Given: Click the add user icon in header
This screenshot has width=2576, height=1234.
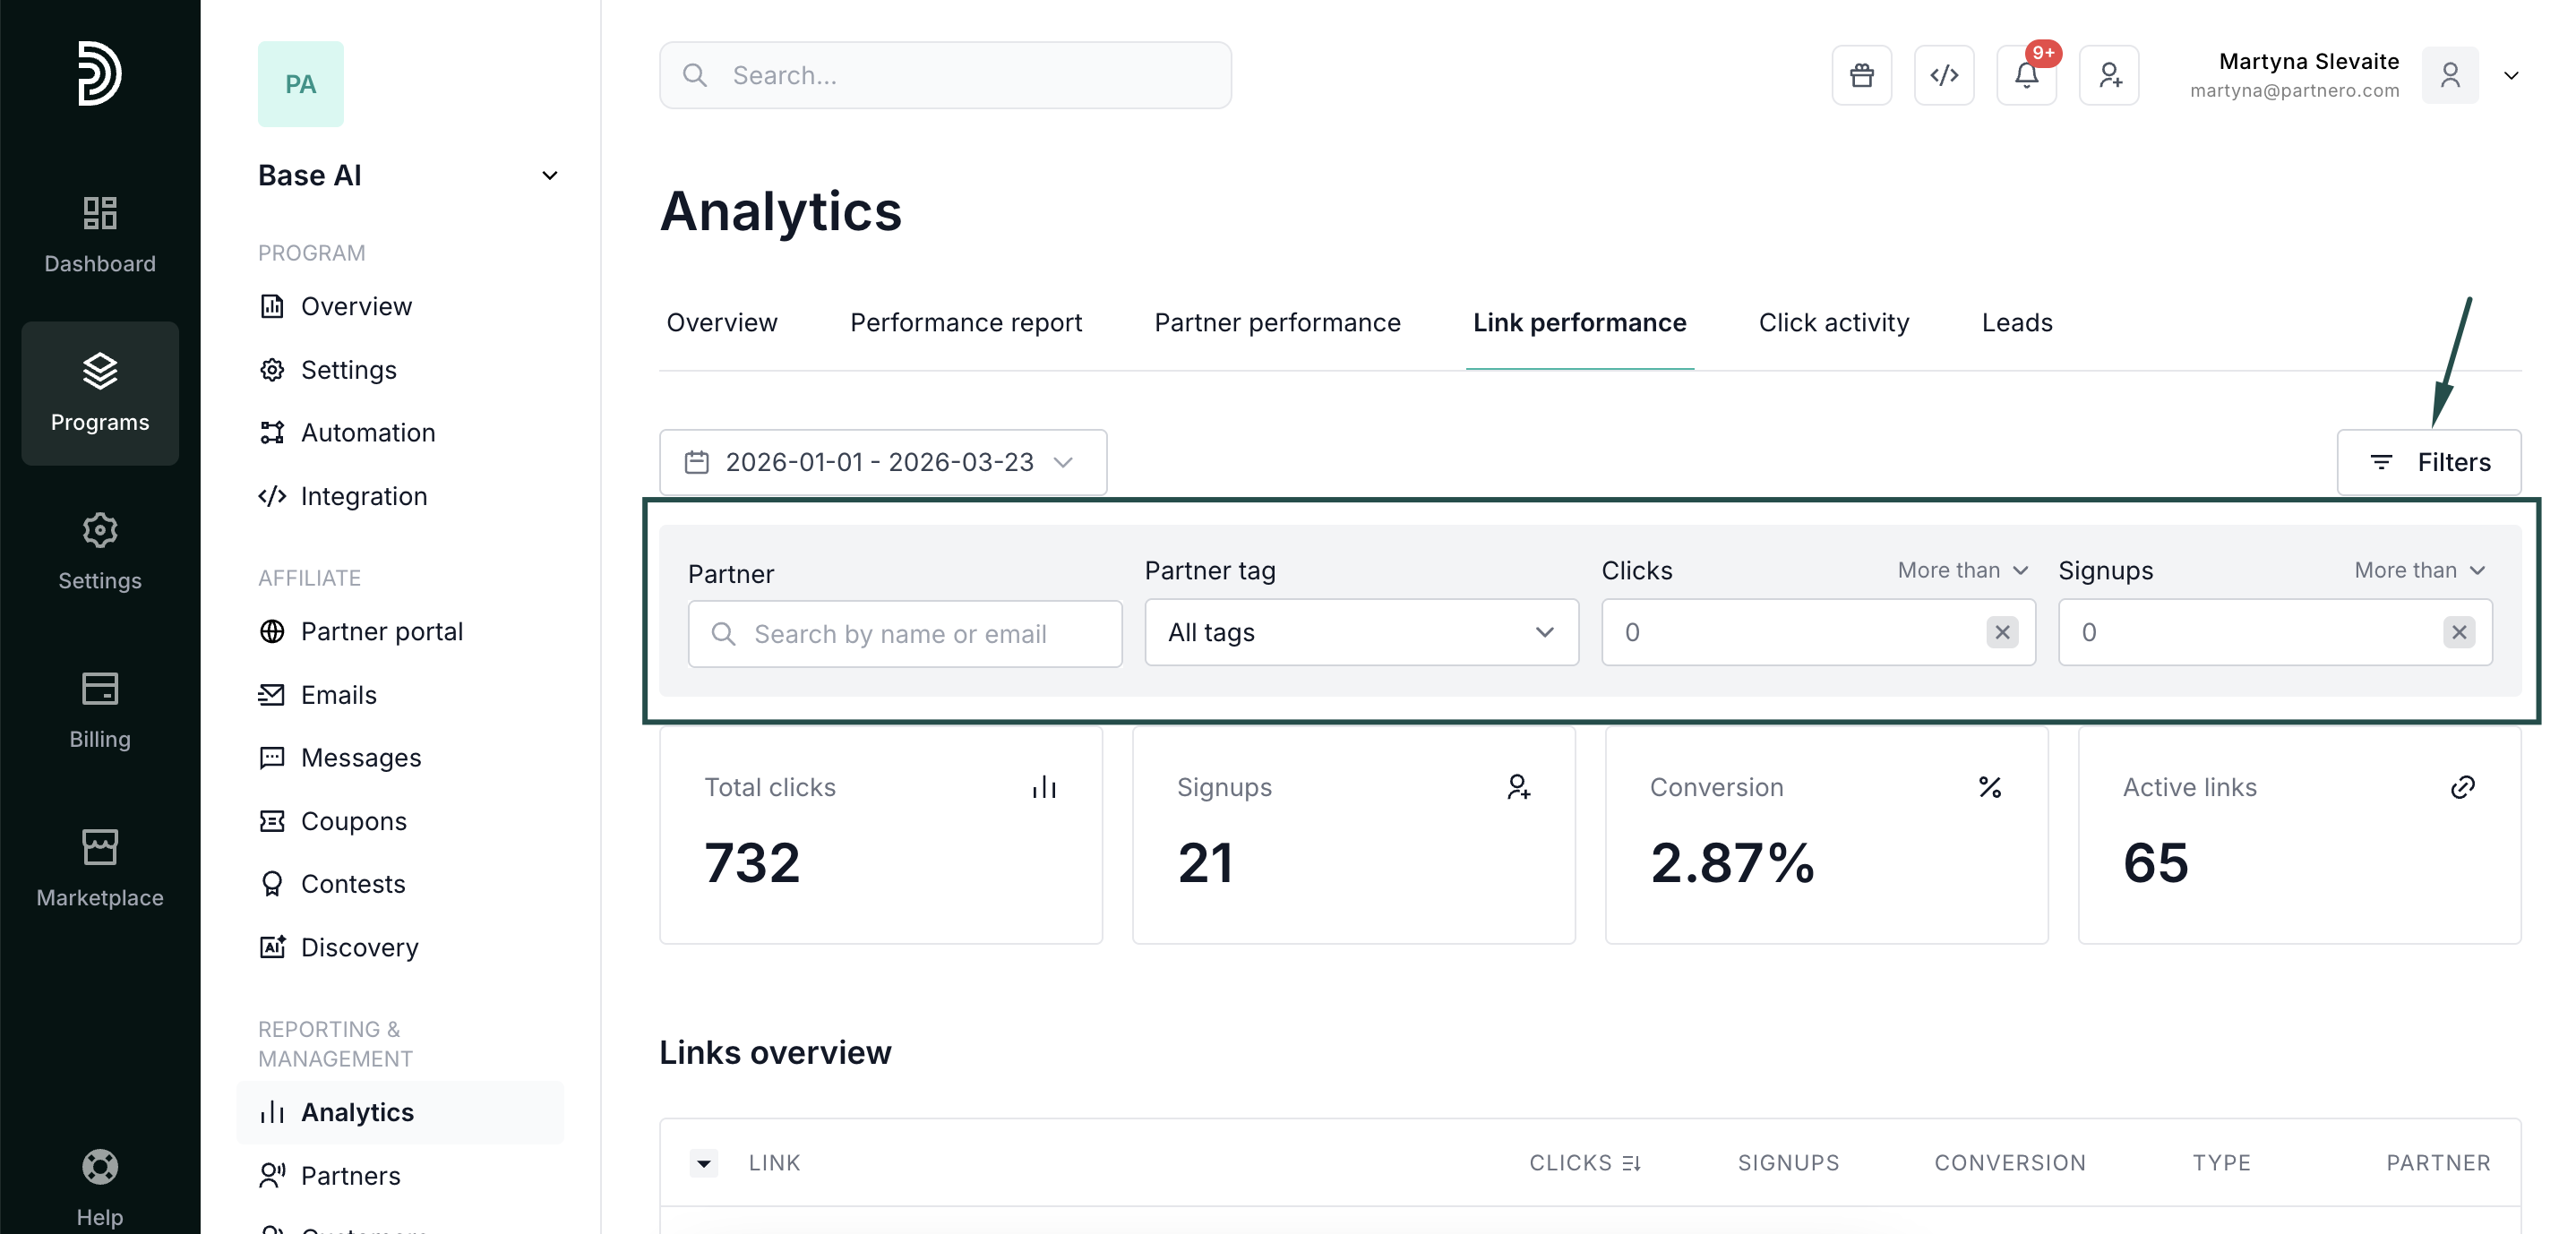Looking at the screenshot, I should point(2109,75).
